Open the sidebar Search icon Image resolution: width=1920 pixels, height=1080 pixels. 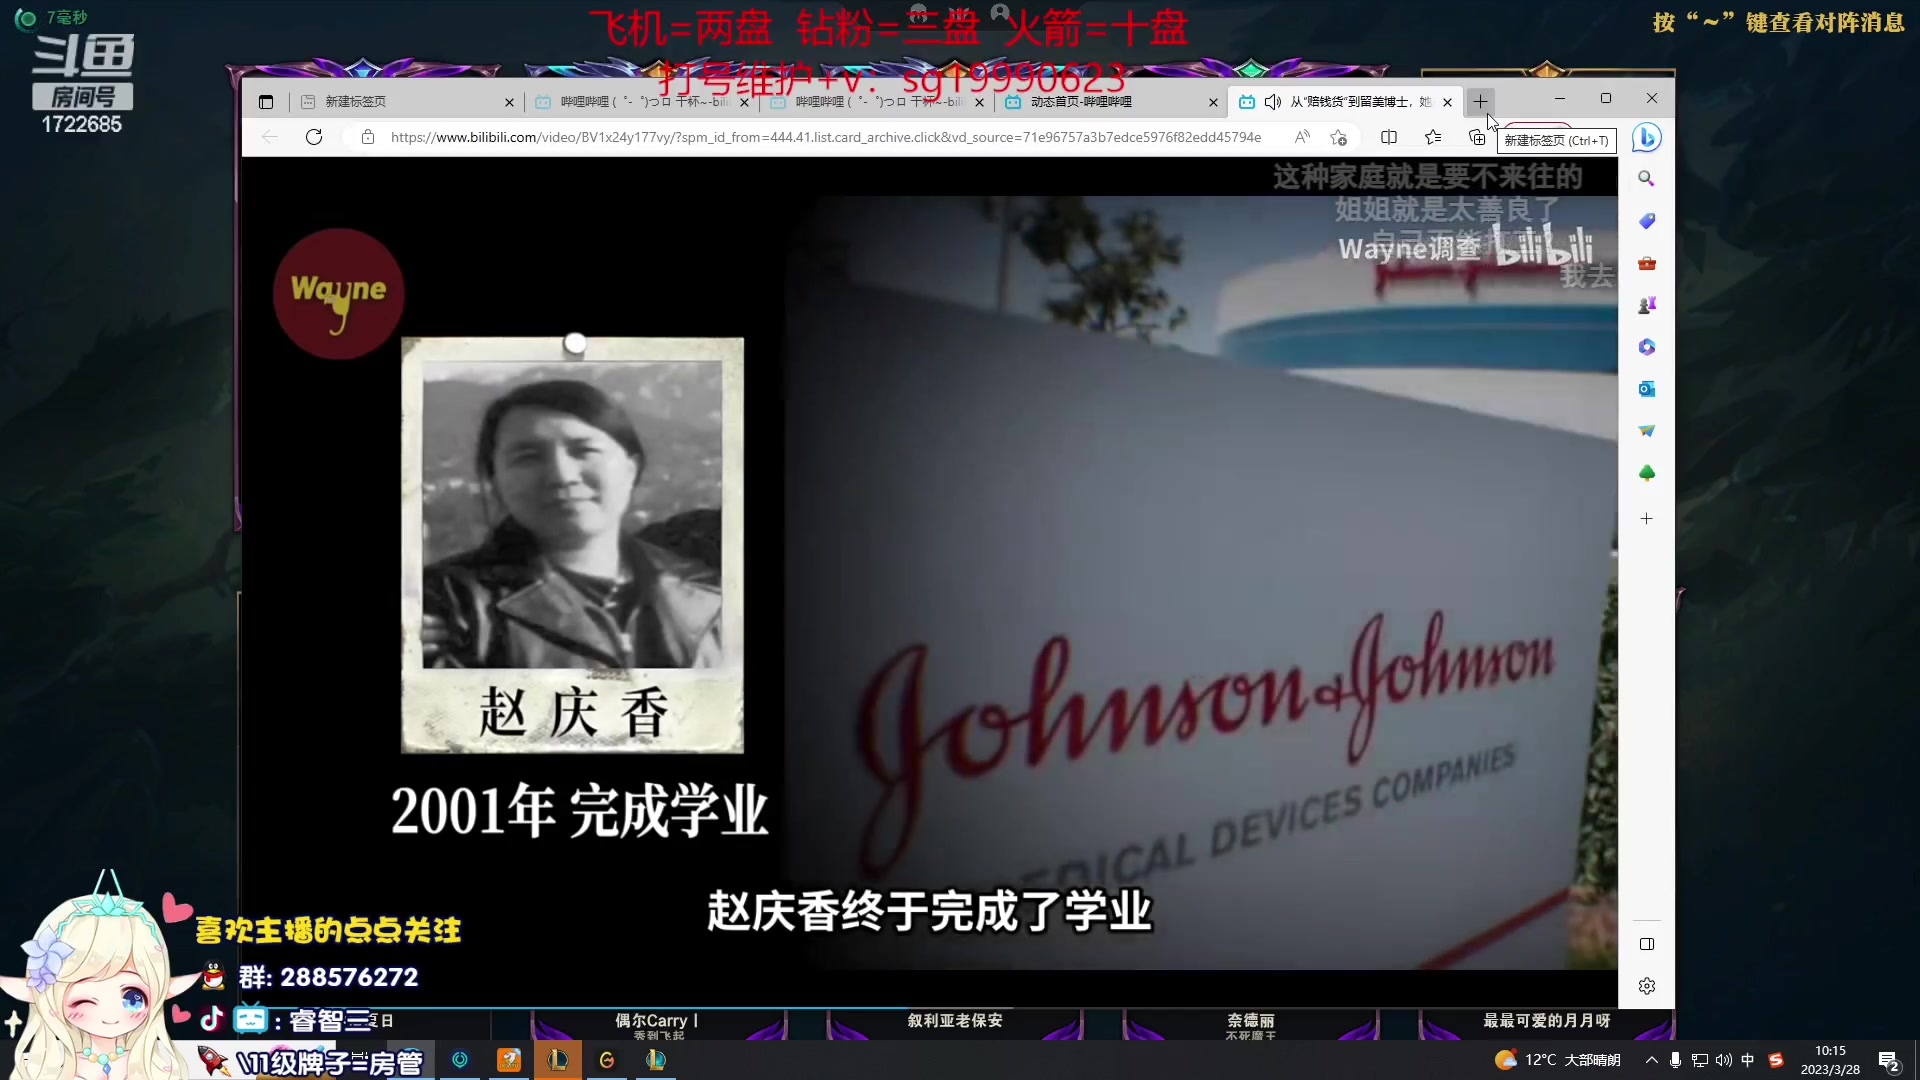[1646, 179]
